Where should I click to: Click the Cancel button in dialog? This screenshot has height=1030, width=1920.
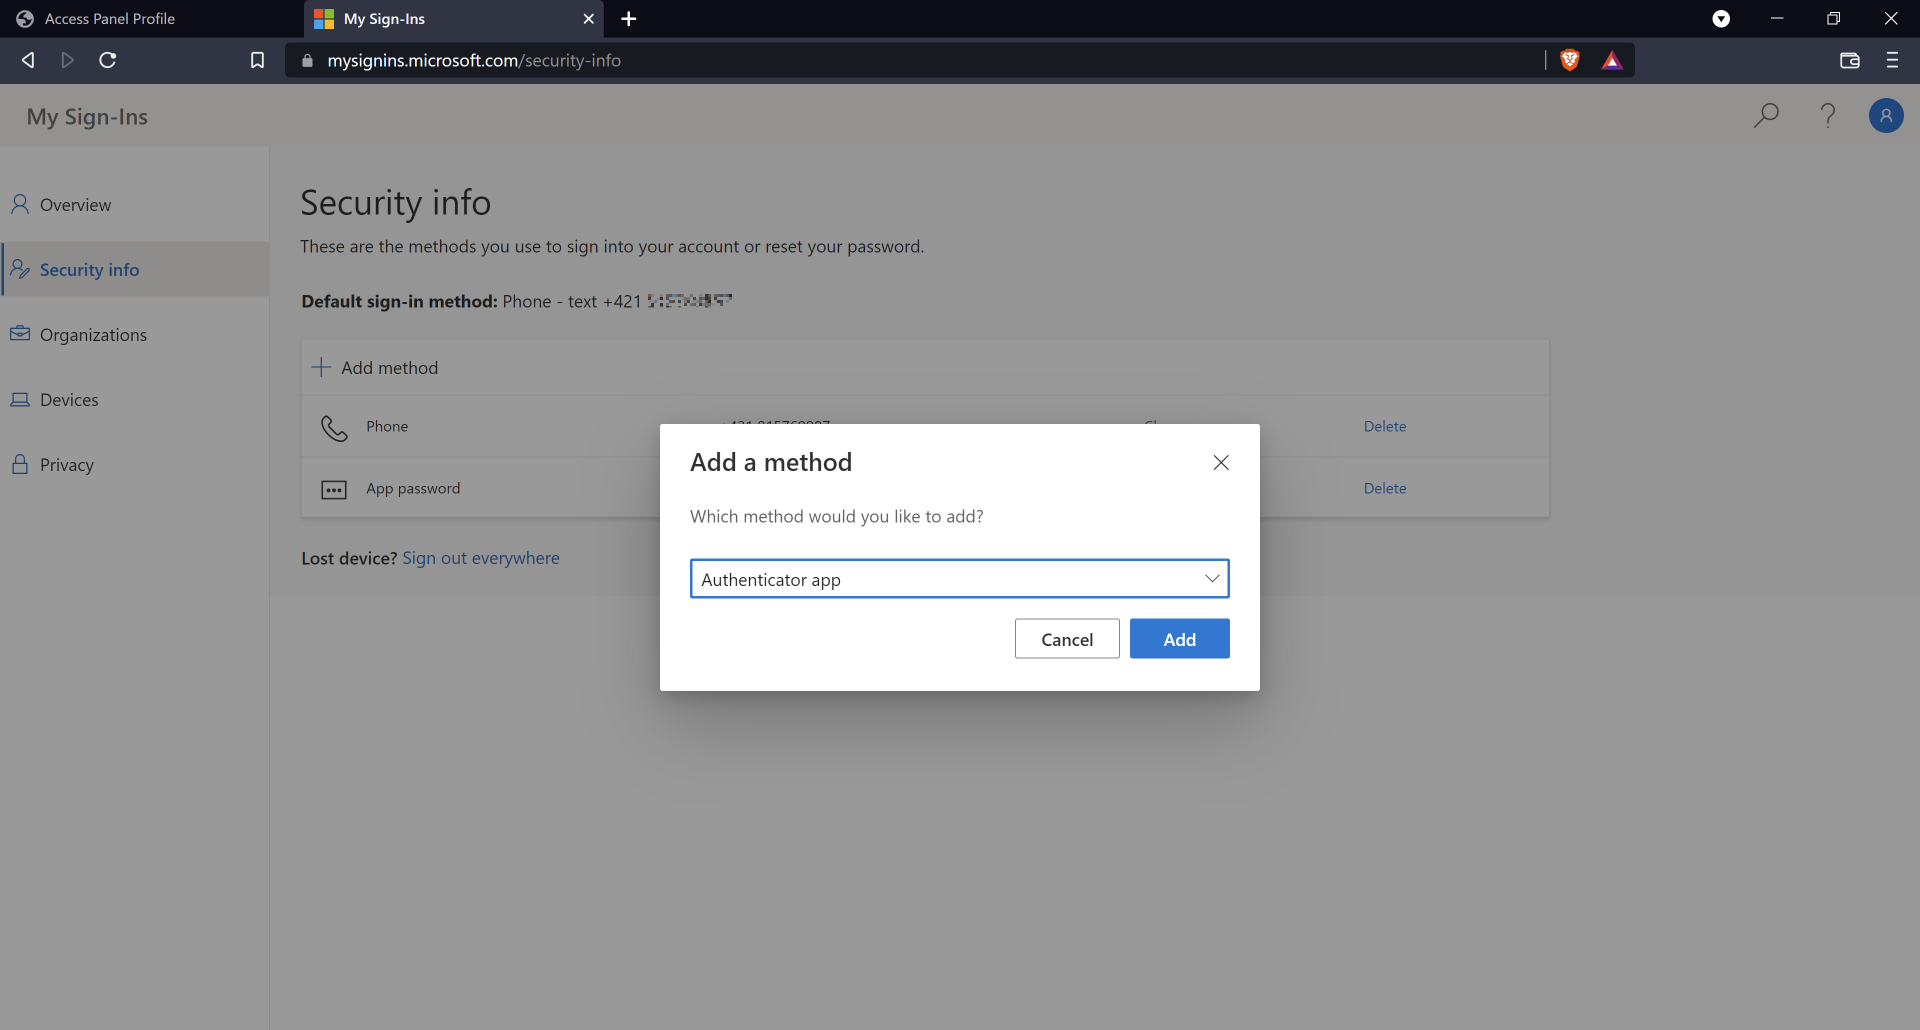pyautogui.click(x=1066, y=640)
